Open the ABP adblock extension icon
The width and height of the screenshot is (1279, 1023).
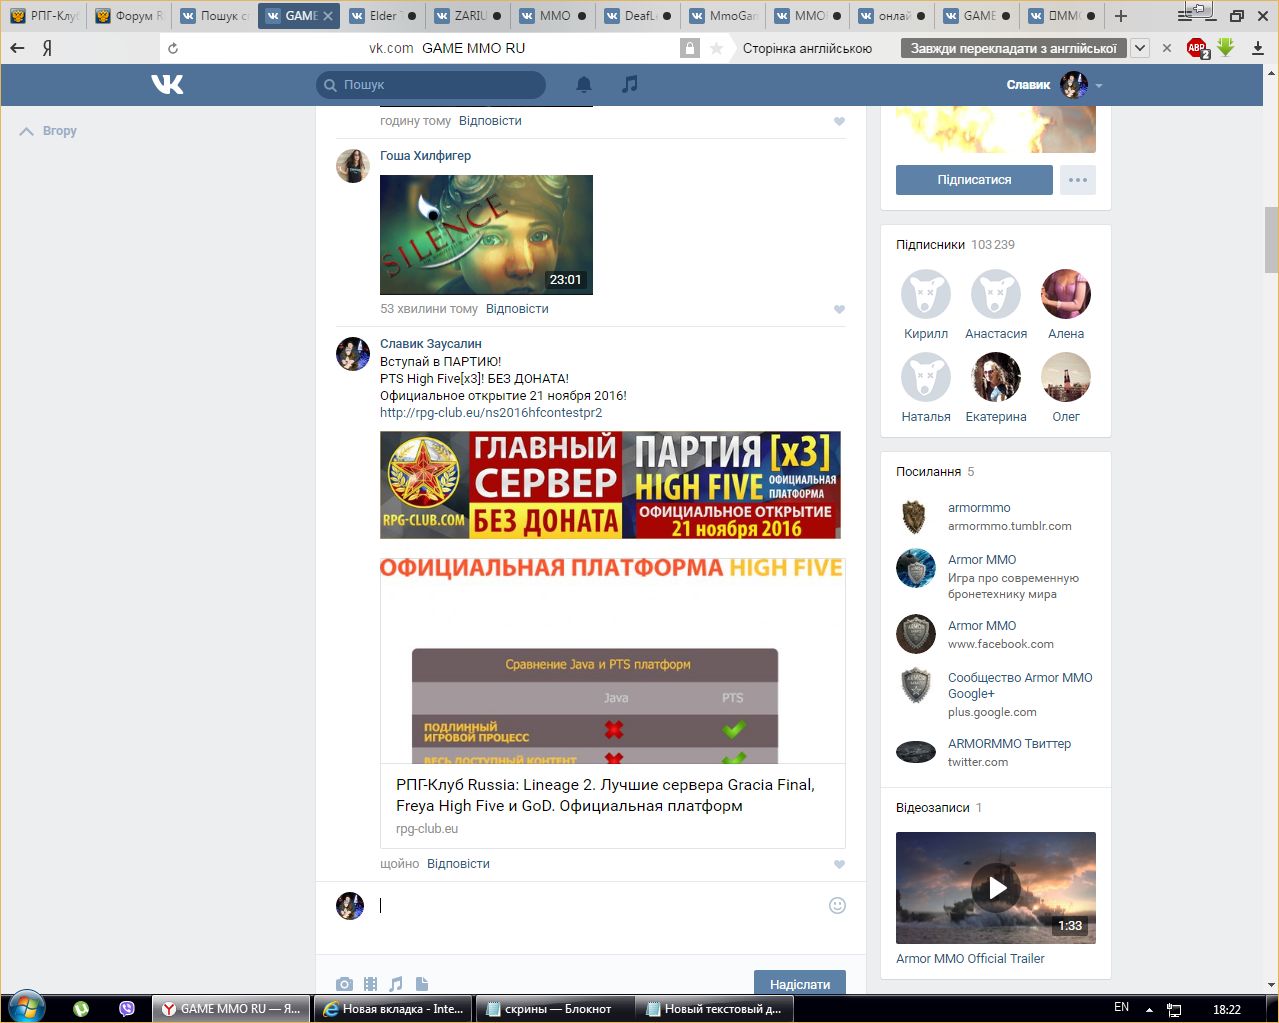tap(1197, 48)
